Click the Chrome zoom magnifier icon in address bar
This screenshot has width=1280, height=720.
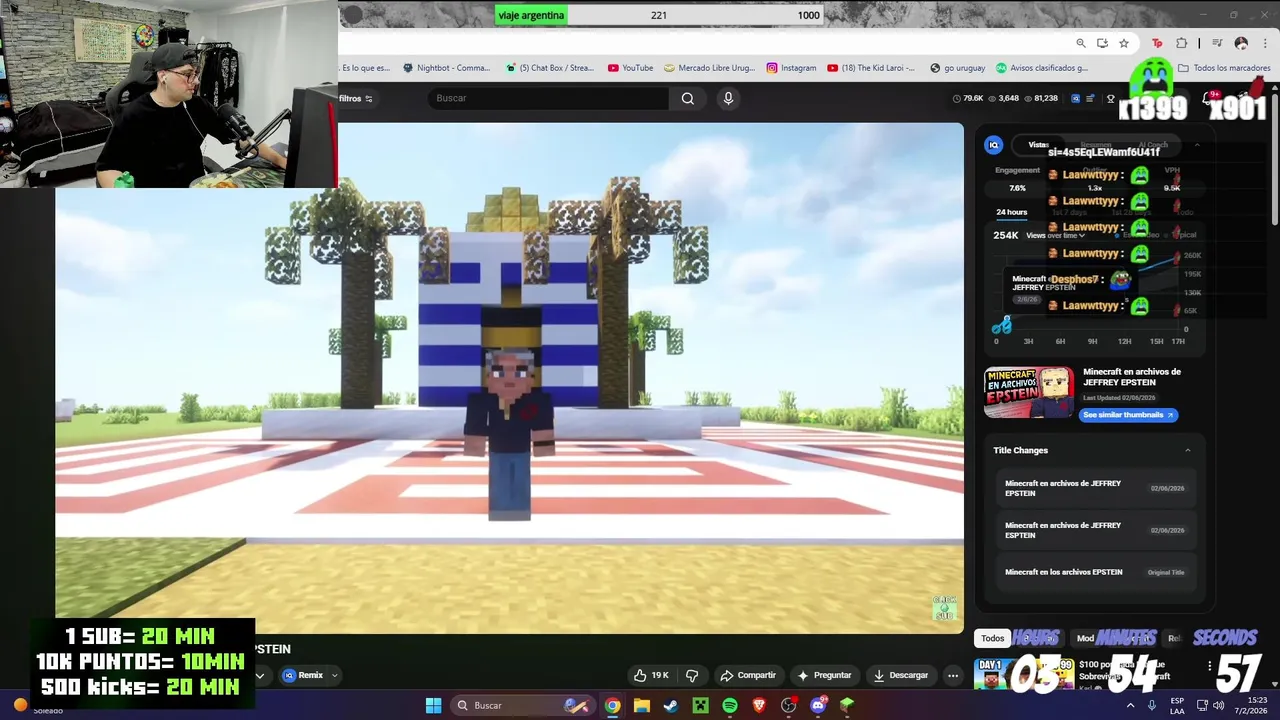pos(1081,43)
